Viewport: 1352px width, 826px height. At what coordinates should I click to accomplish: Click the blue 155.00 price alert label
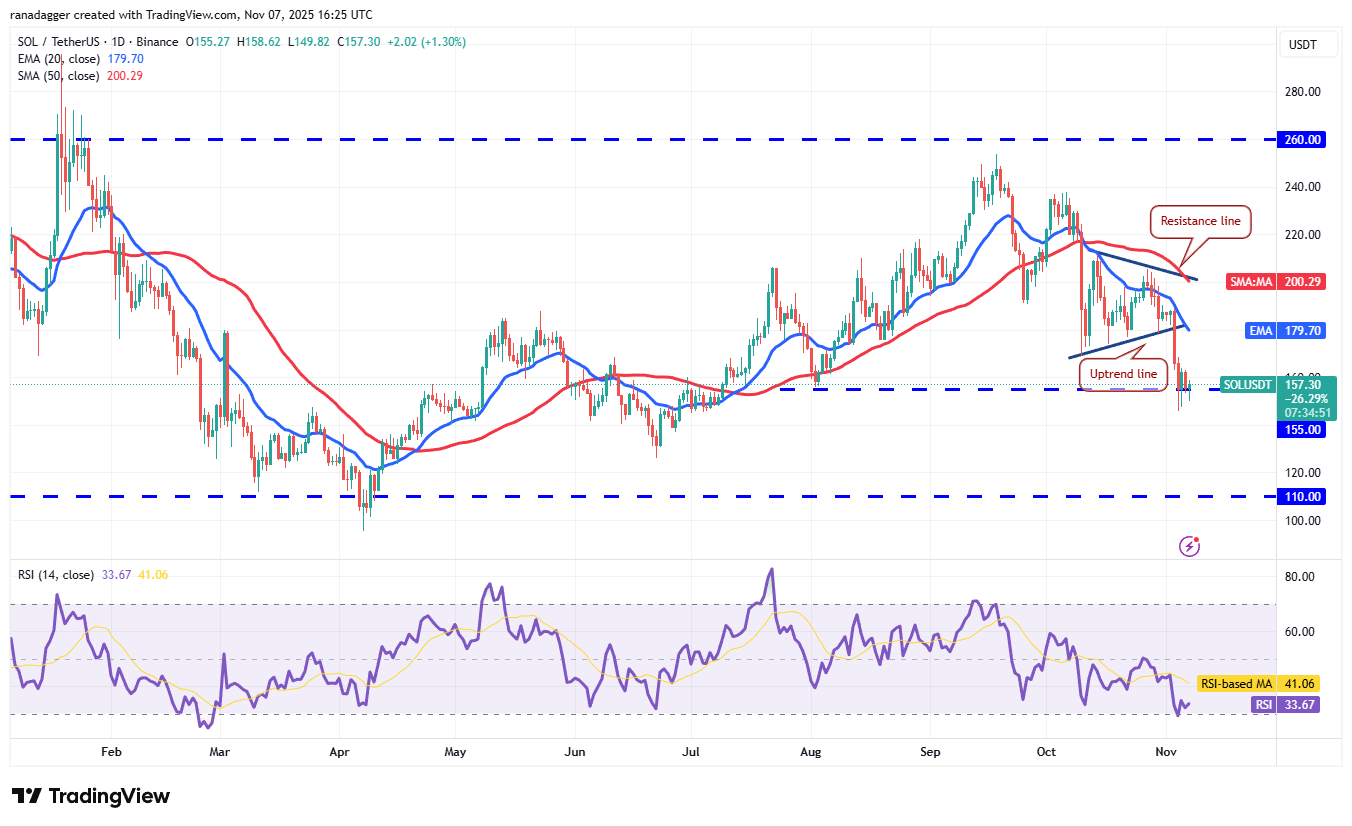1299,430
